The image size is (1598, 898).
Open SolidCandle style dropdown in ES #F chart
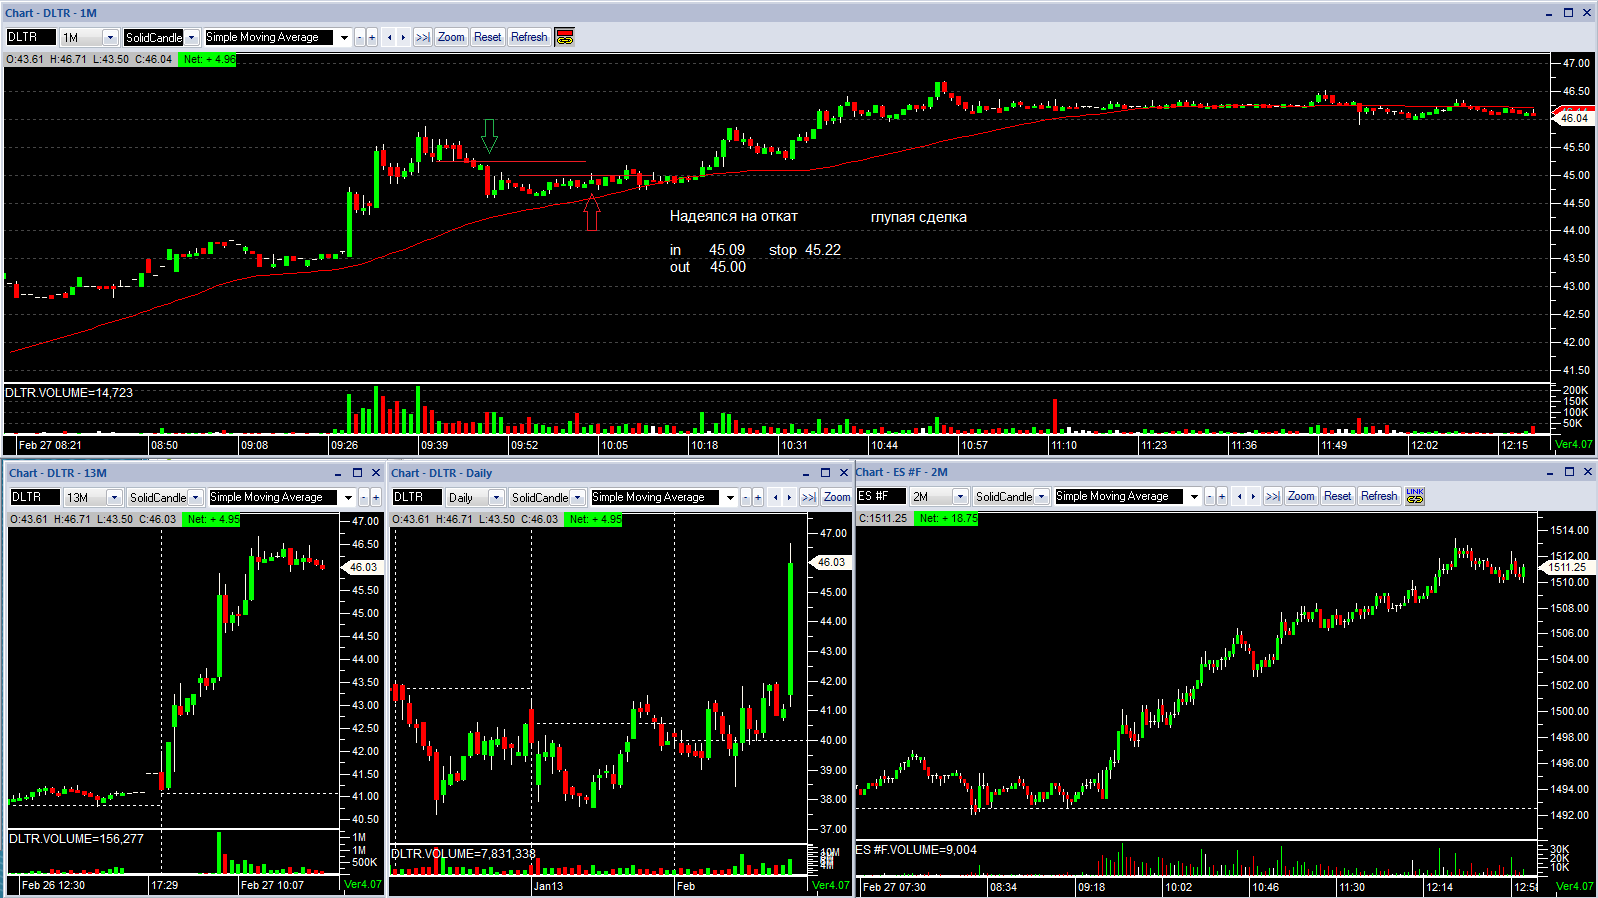pos(1042,496)
